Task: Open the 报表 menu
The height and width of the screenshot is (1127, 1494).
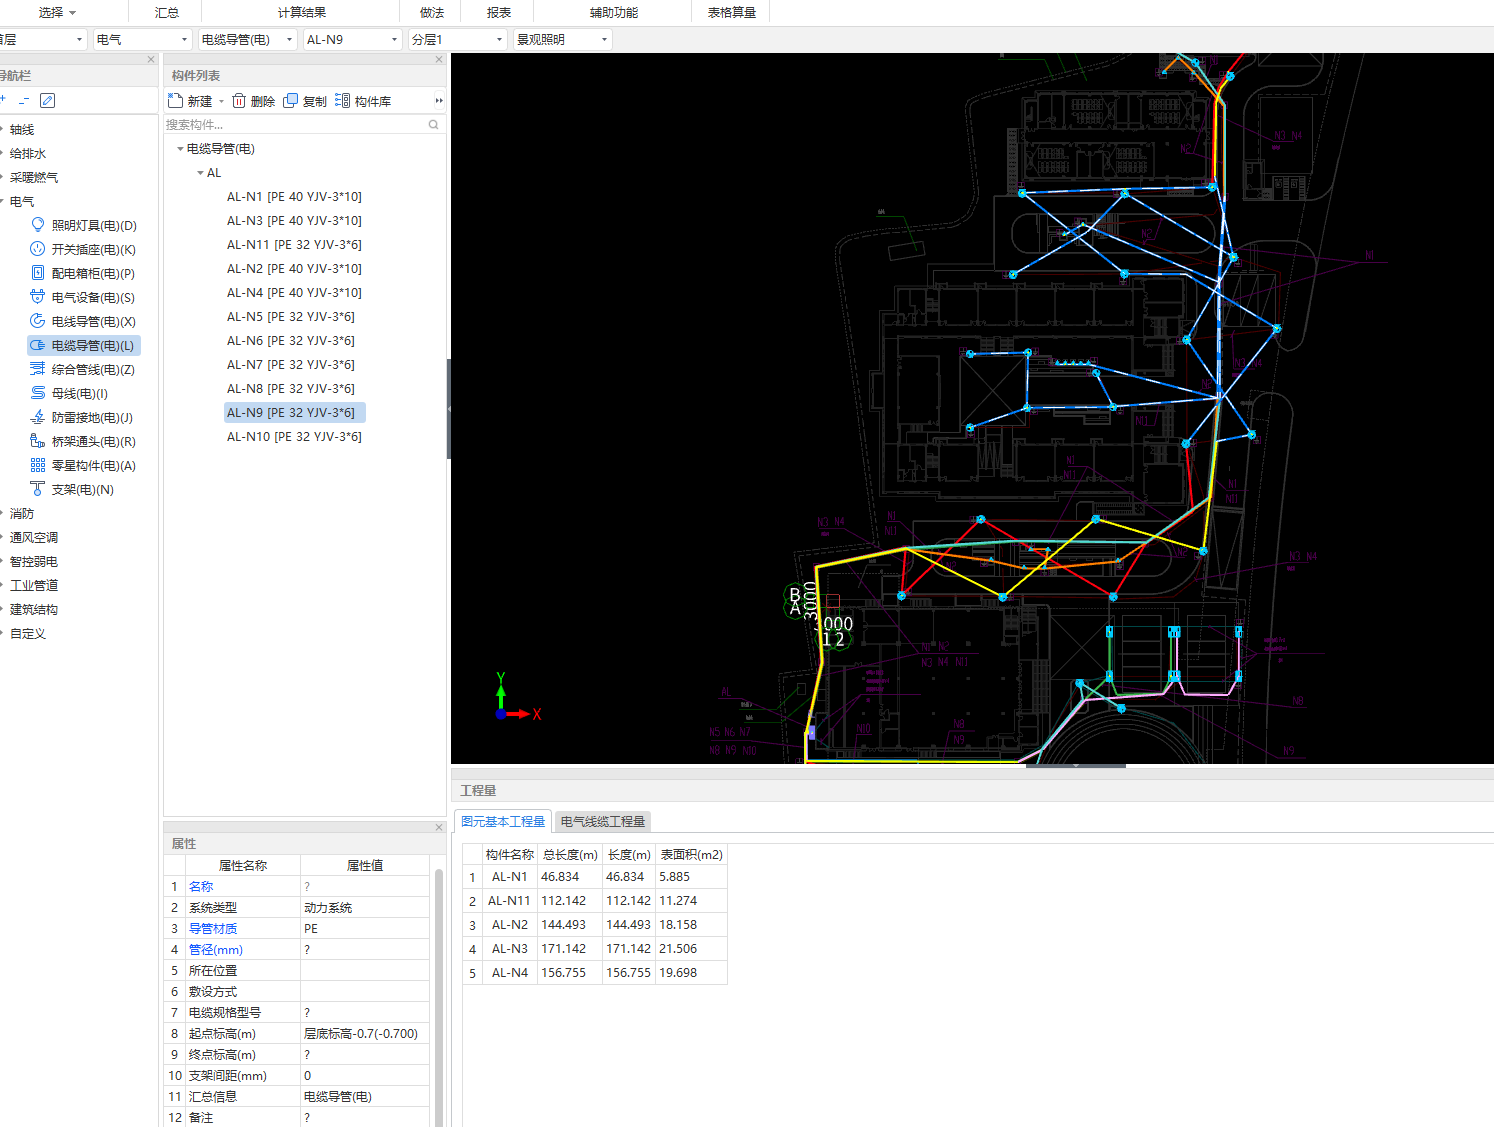Action: (x=498, y=13)
